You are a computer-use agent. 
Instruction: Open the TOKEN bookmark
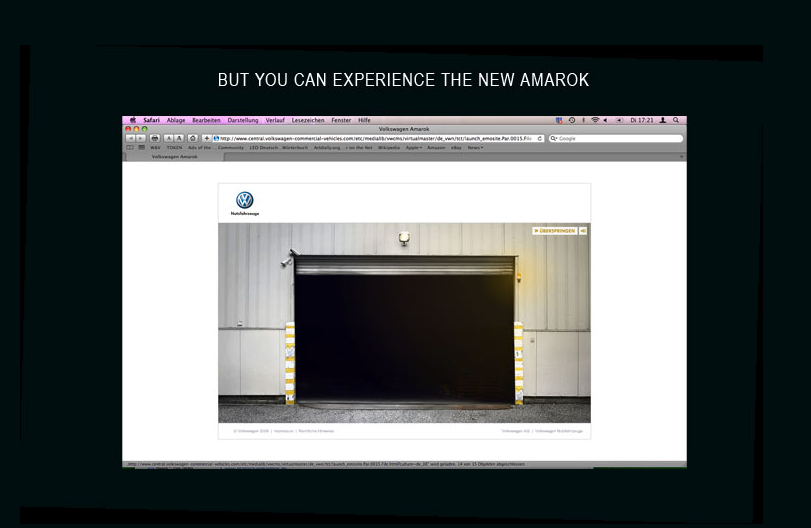click(x=174, y=148)
